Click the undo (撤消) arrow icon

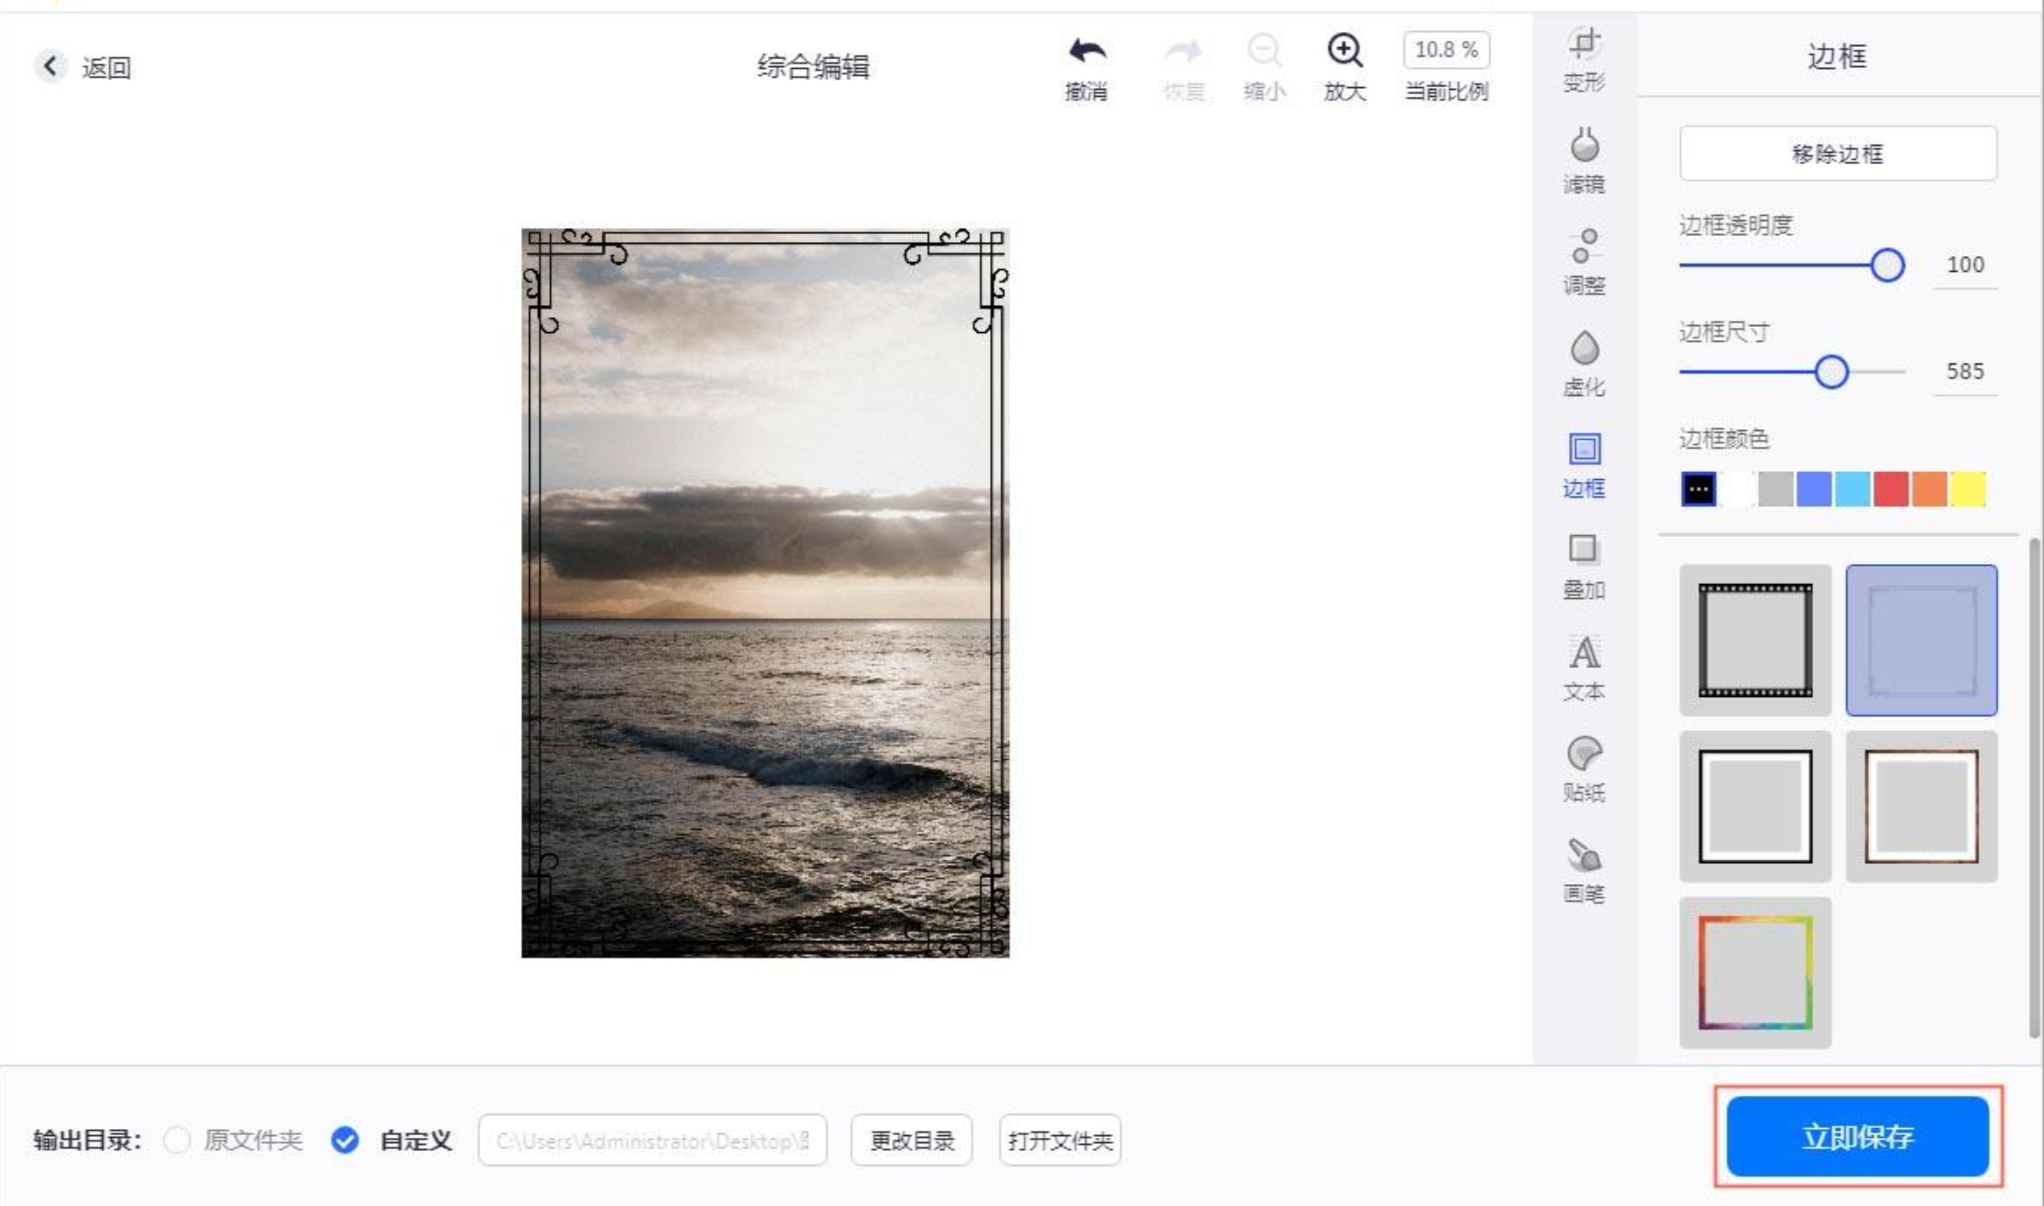tap(1086, 51)
